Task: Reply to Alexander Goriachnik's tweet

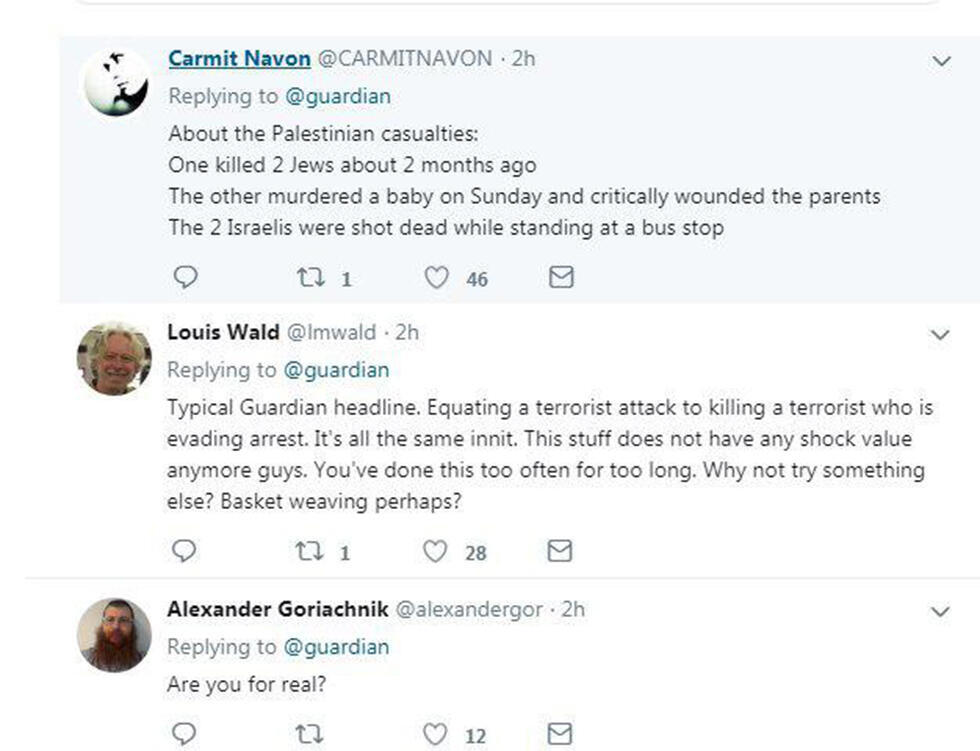Action: click(185, 734)
